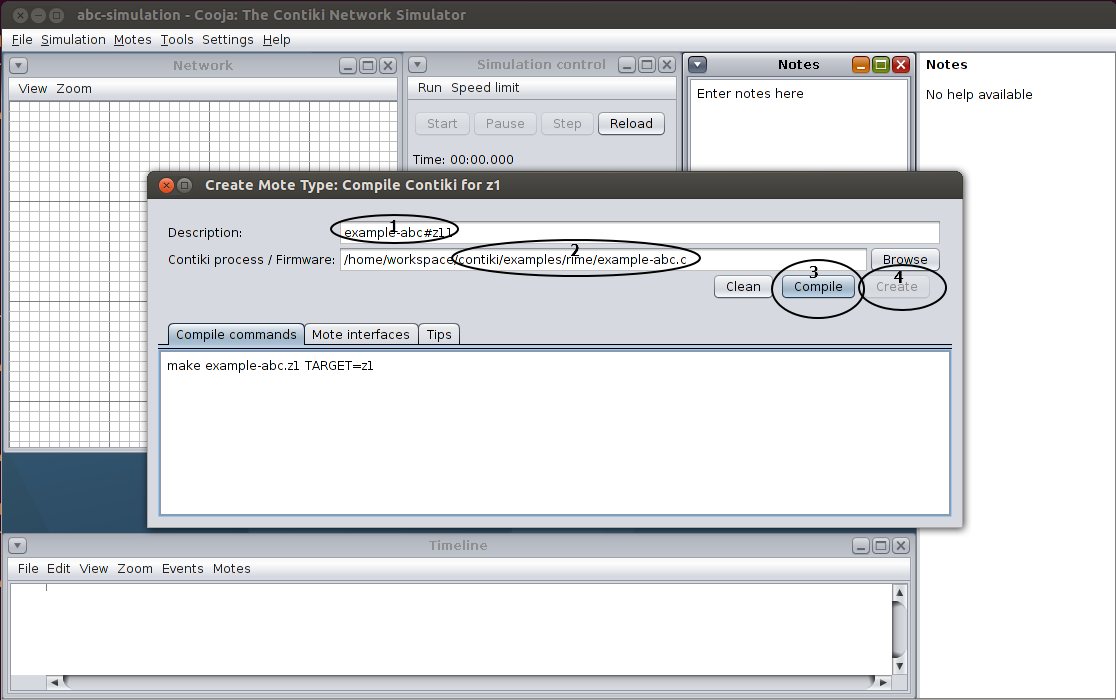The image size is (1116, 700).
Task: Close the Notes panel with red button
Action: pyautogui.click(x=901, y=65)
